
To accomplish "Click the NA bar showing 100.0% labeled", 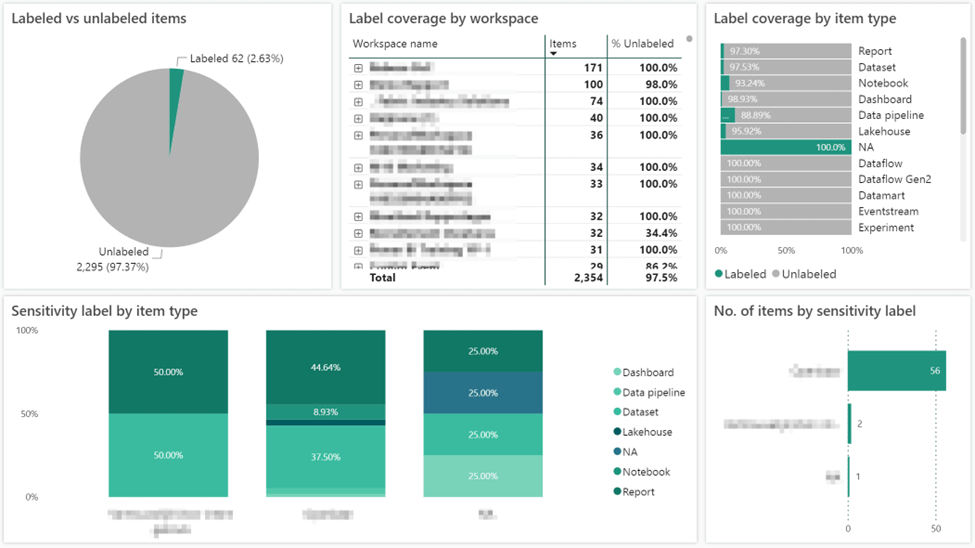I will coord(784,147).
